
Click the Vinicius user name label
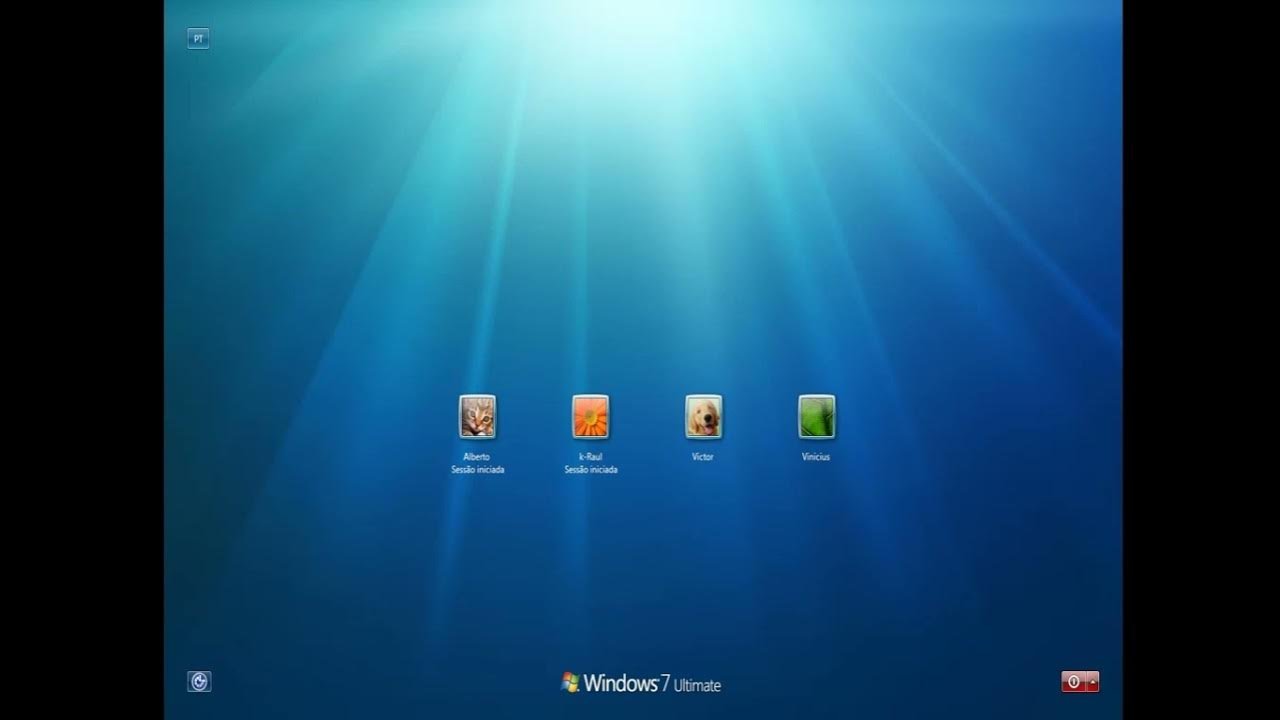pyautogui.click(x=816, y=457)
